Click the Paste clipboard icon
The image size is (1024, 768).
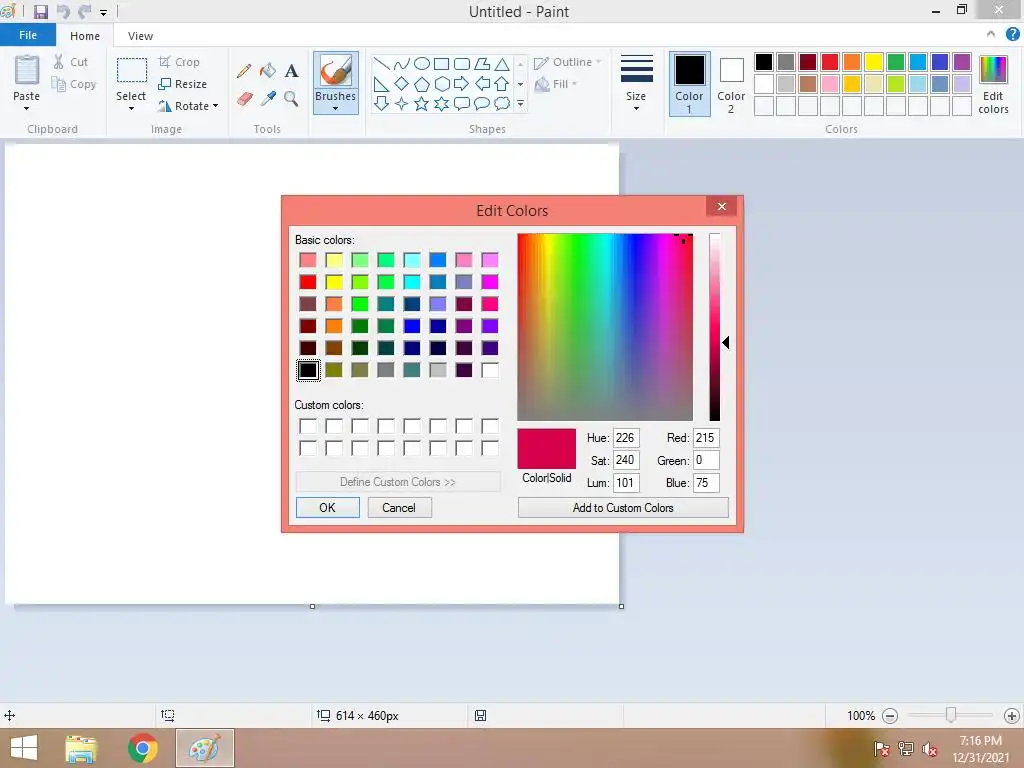(27, 70)
